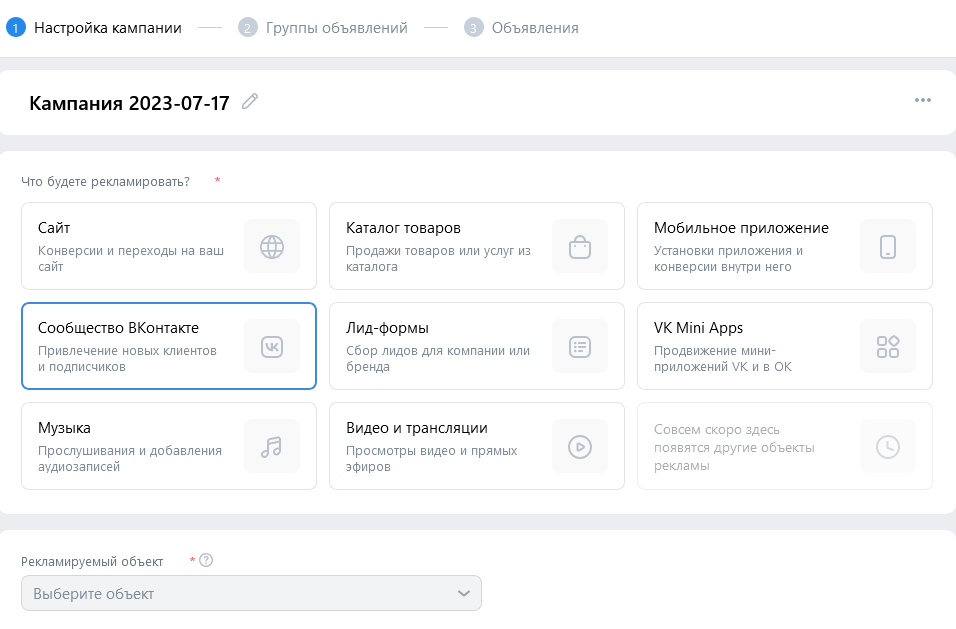This screenshot has width=956, height=629.
Task: Click the globe icon for Сайт
Action: coord(272,246)
